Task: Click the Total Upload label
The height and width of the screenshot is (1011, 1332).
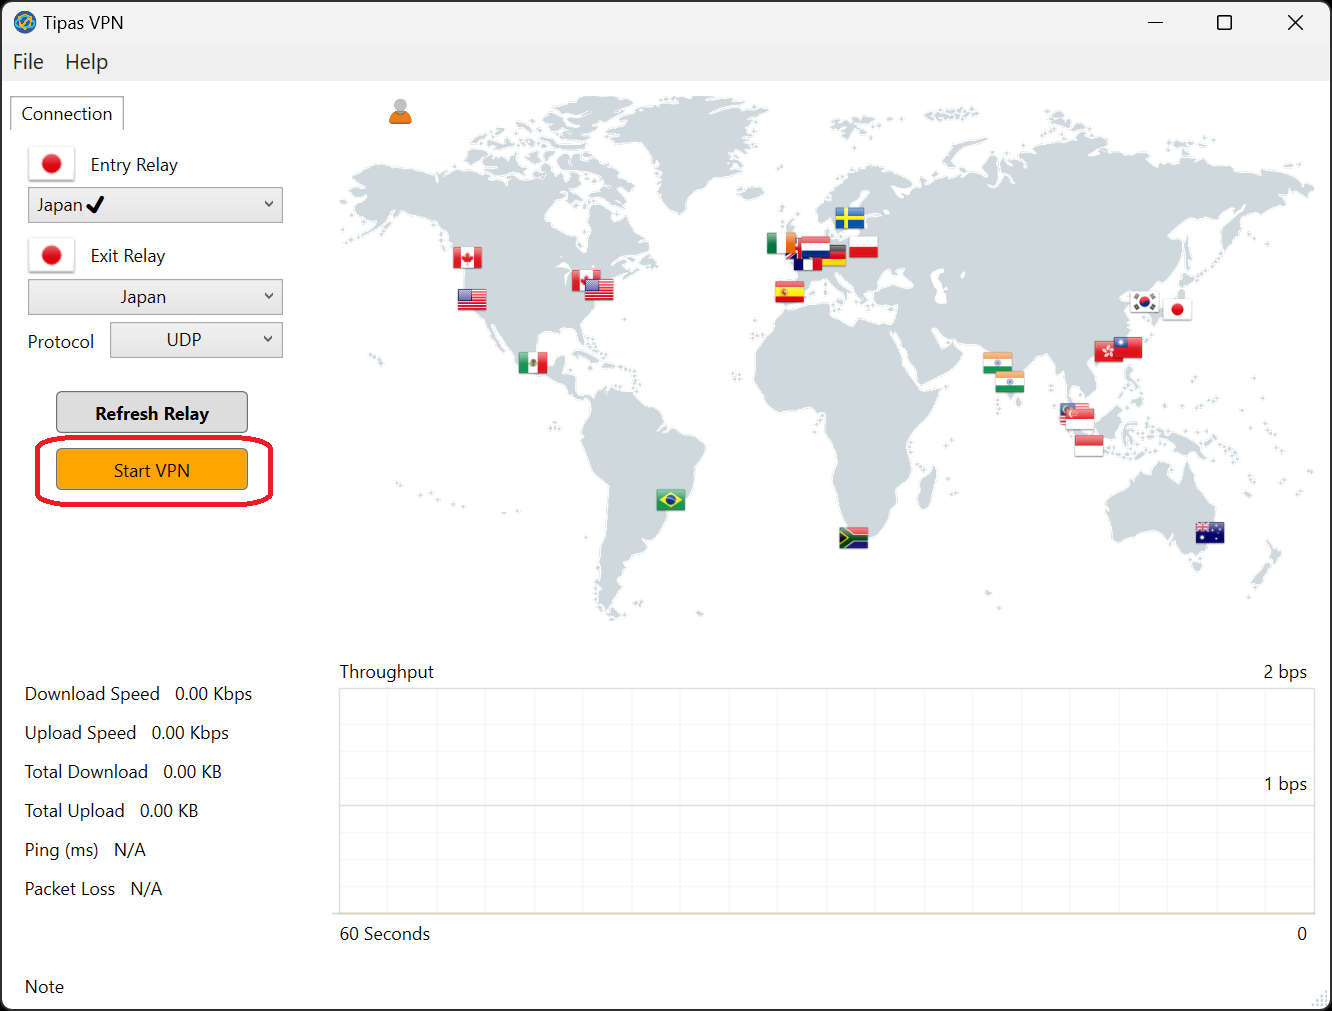Action: (75, 811)
